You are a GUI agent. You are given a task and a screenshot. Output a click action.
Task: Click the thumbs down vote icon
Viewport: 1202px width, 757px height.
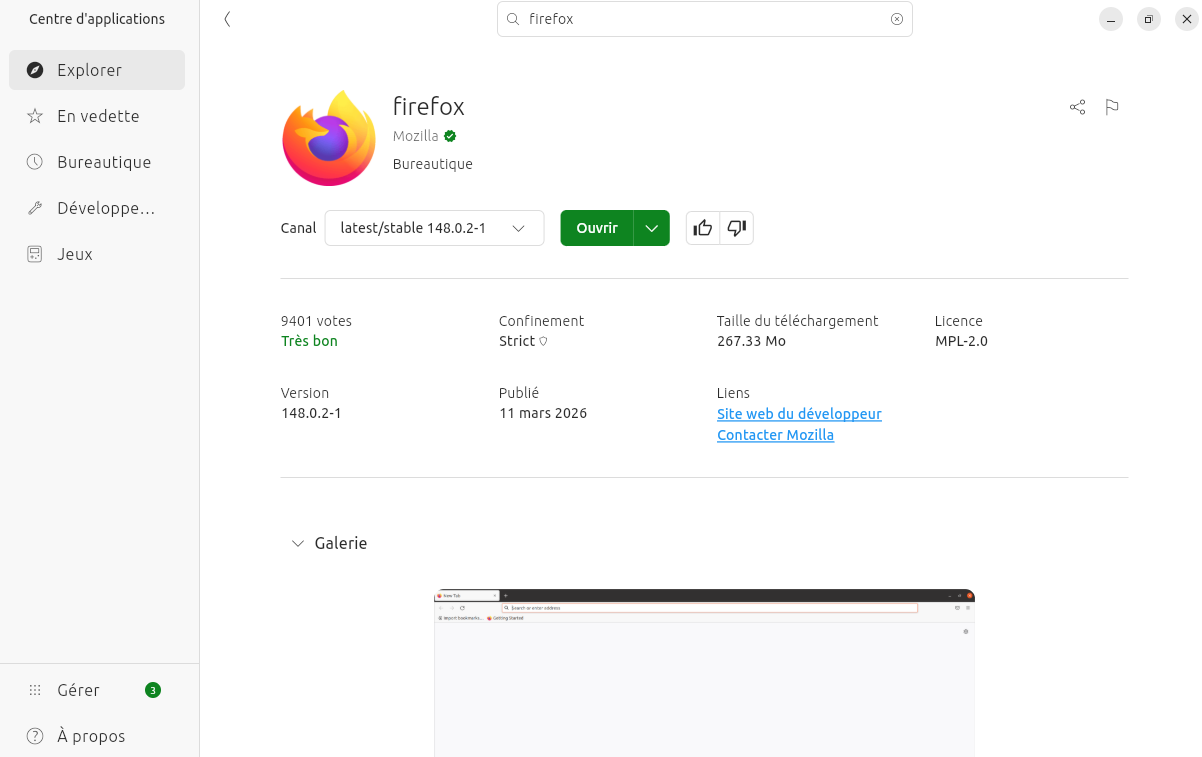(737, 228)
